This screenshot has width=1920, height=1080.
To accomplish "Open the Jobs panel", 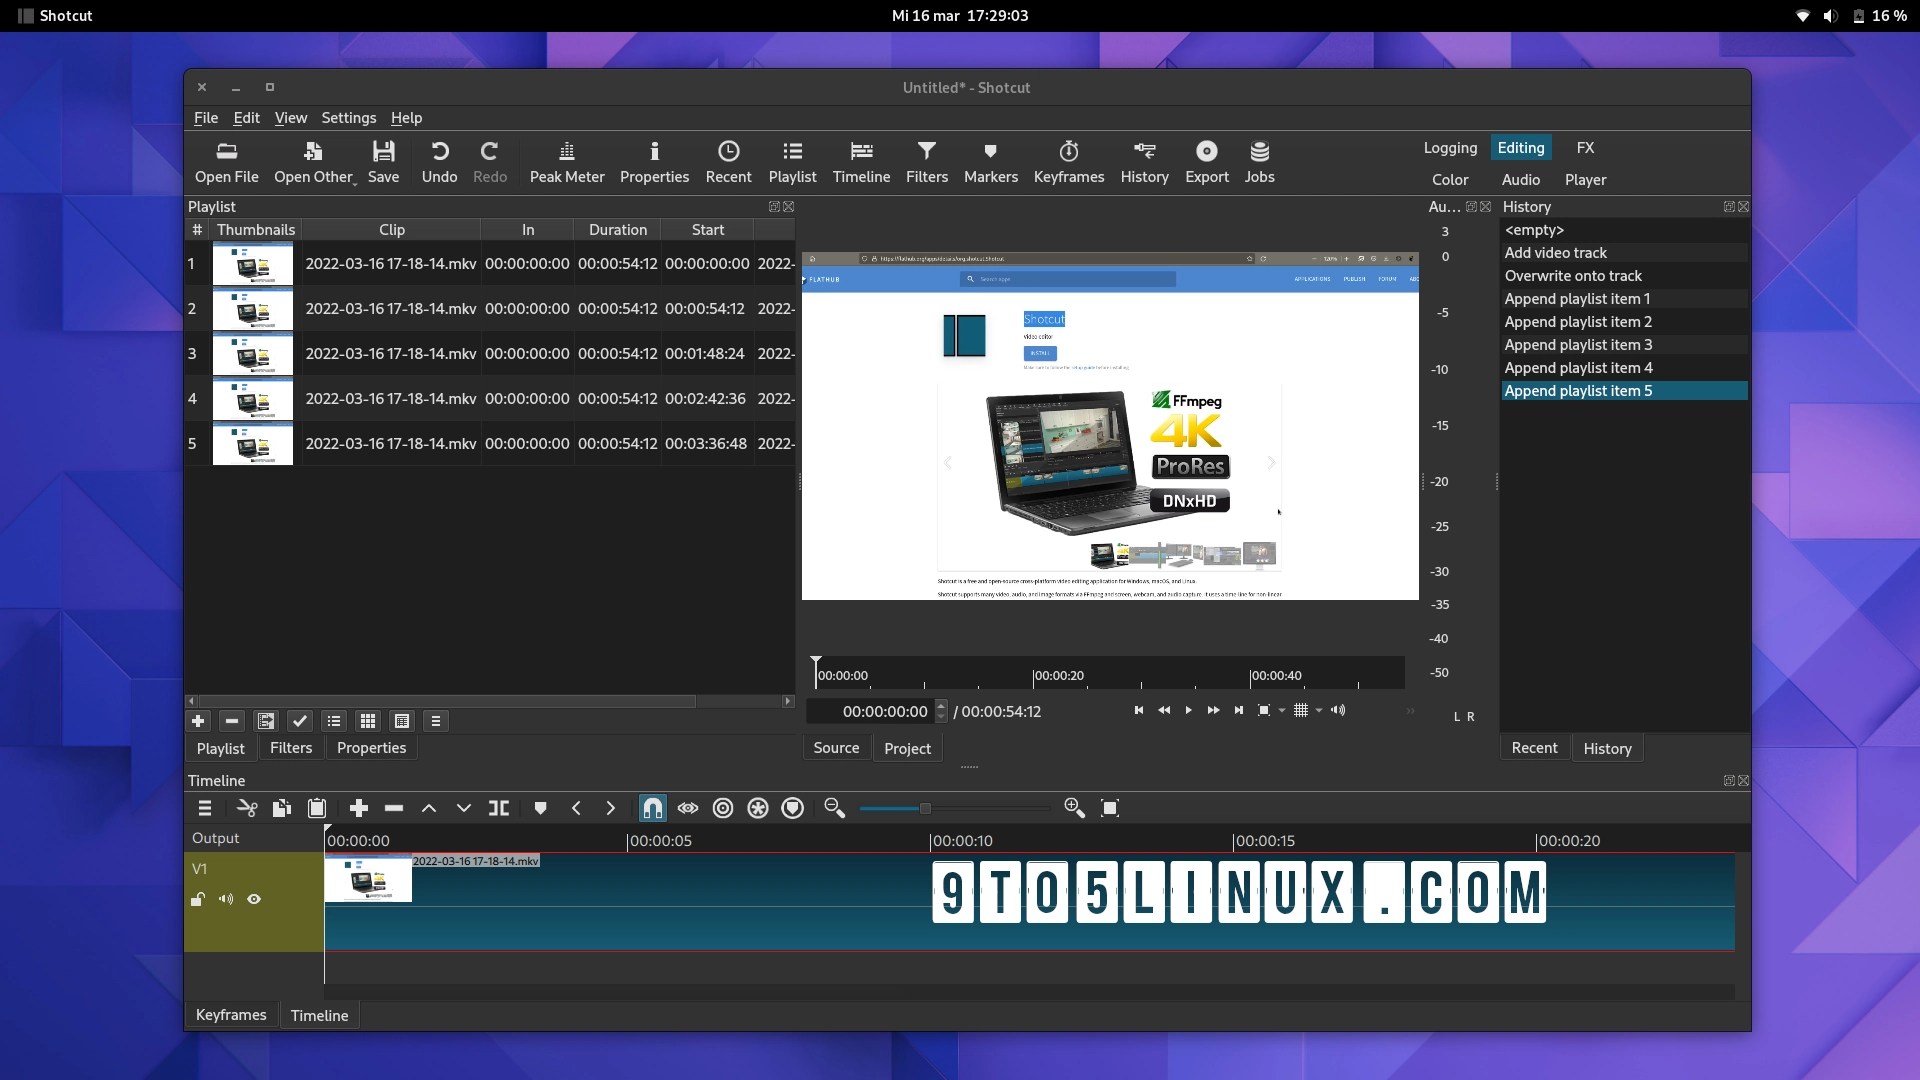I will pos(1259,162).
